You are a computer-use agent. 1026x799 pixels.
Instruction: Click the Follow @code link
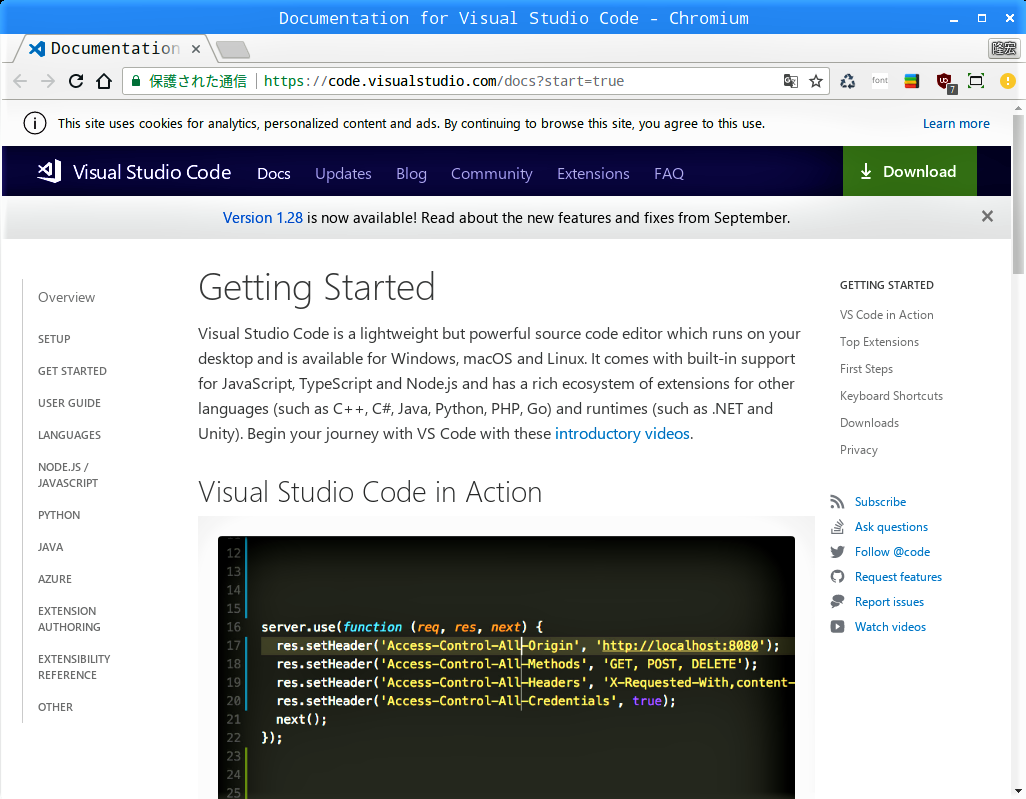point(892,552)
